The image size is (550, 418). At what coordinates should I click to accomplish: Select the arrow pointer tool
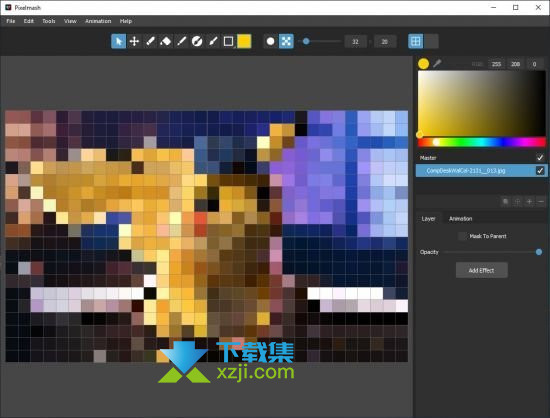coord(119,41)
